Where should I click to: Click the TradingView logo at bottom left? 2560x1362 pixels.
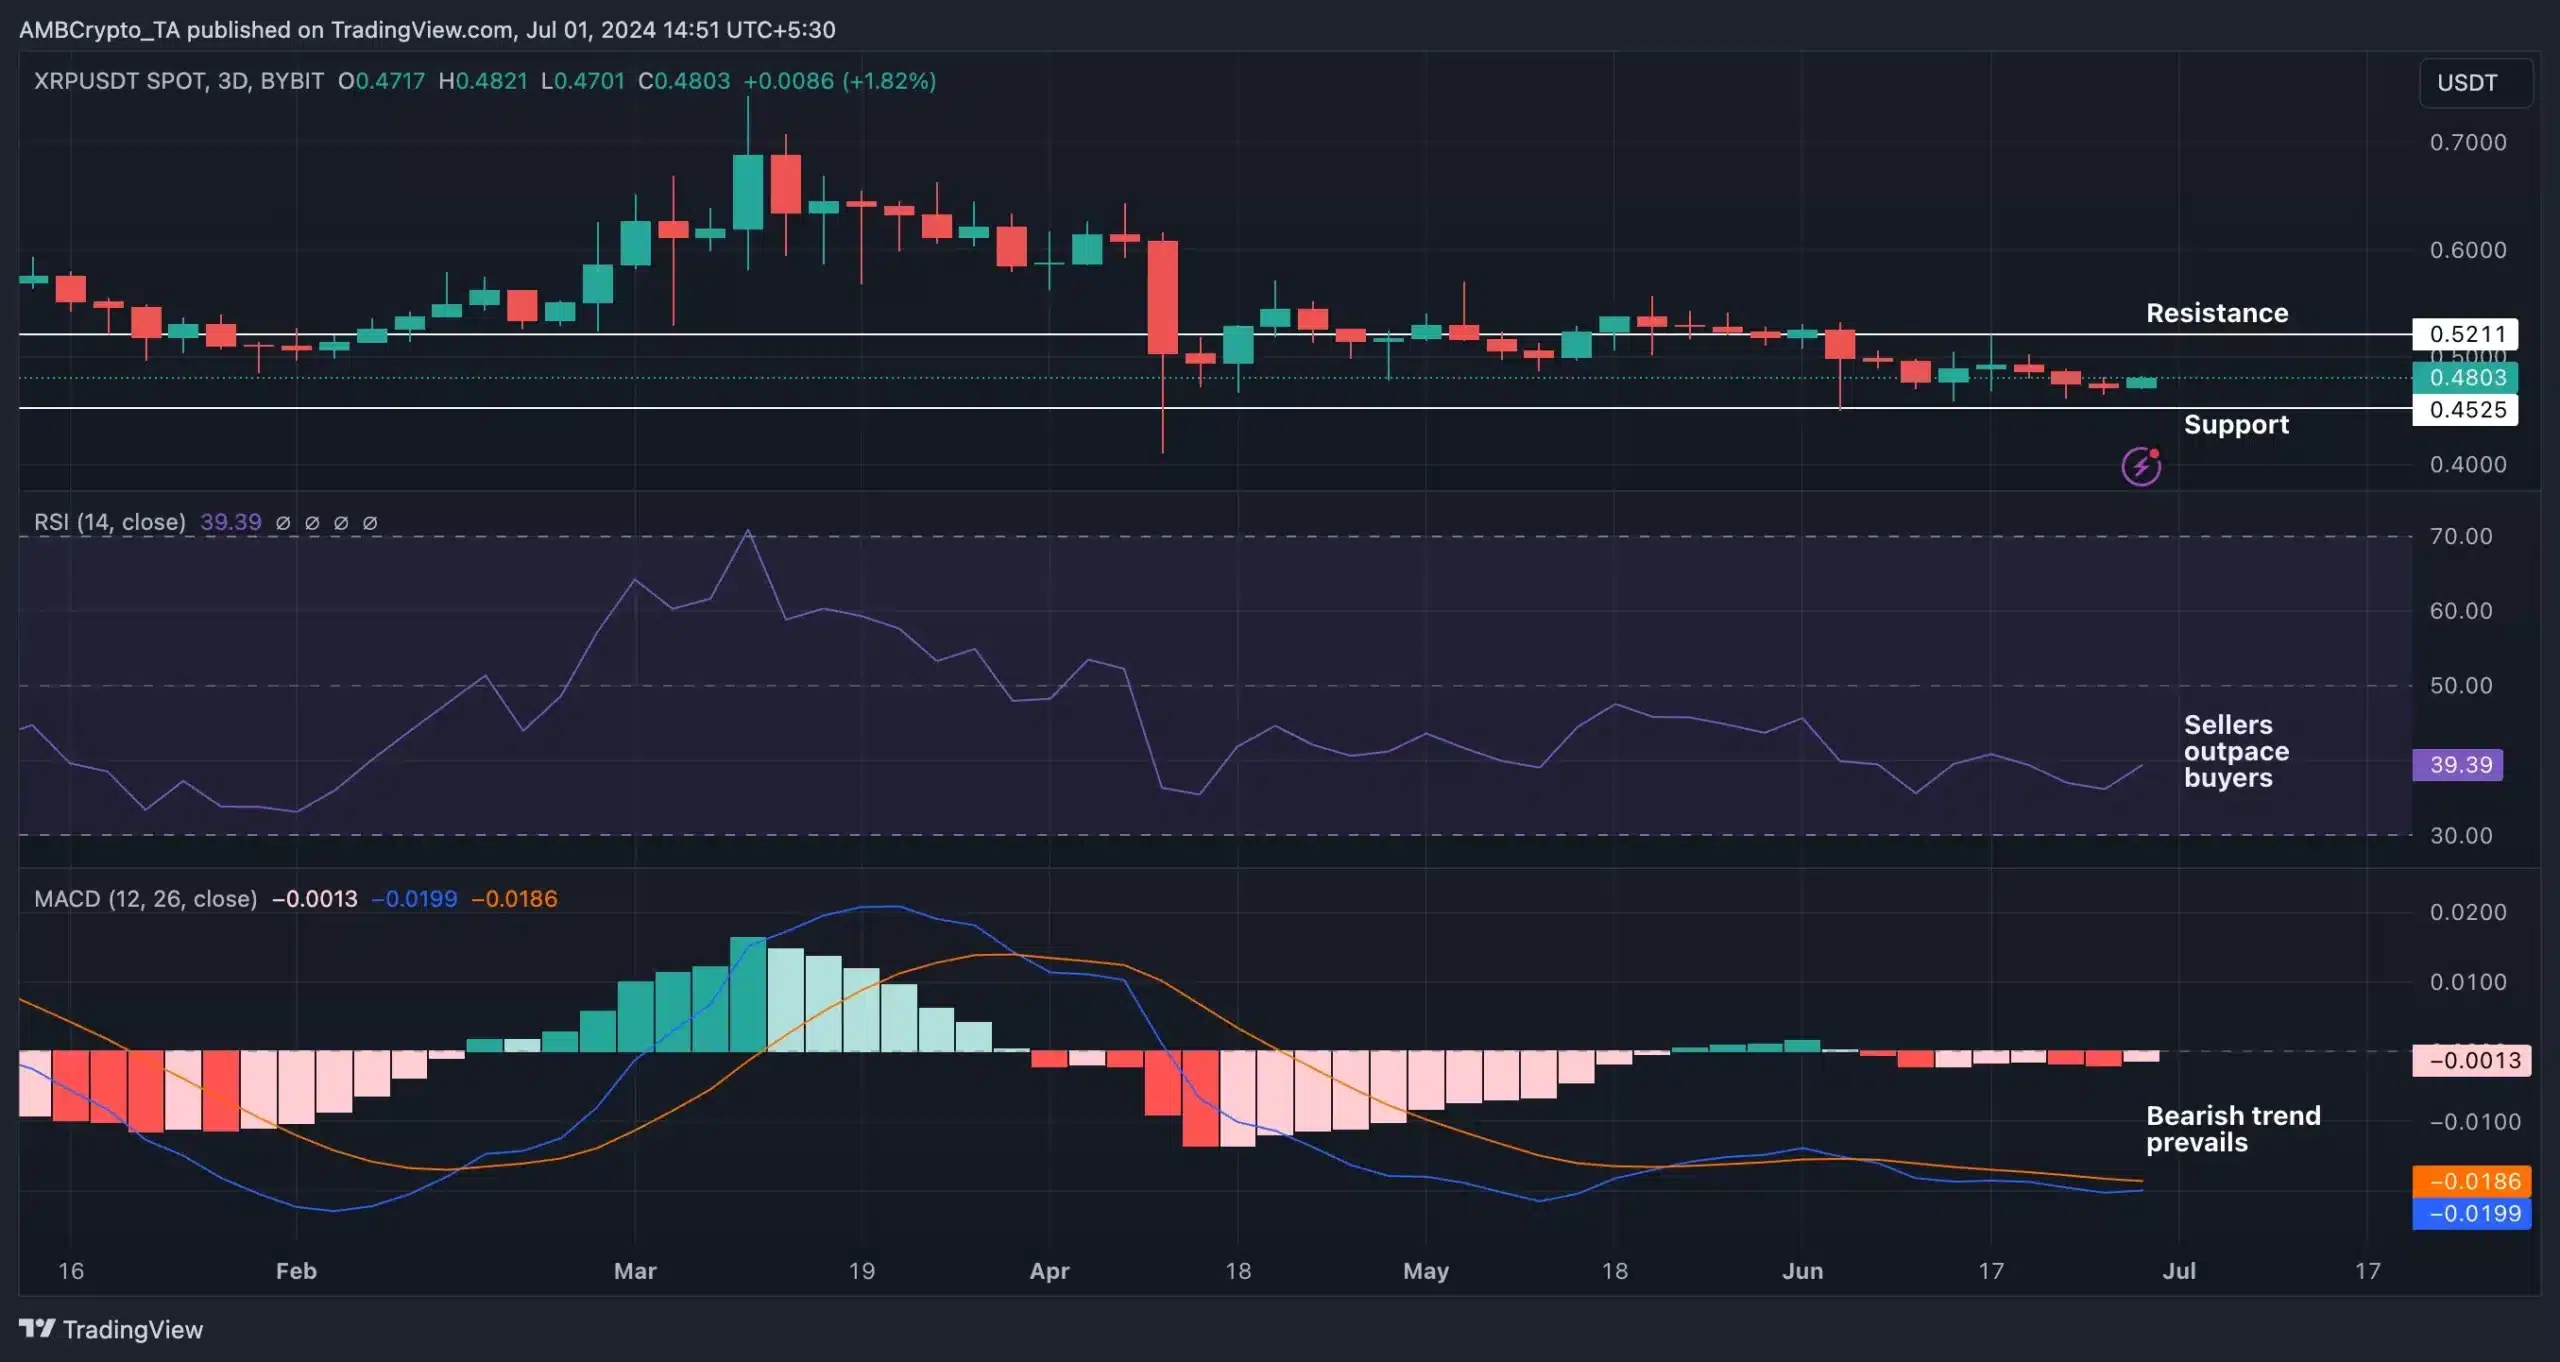111,1329
